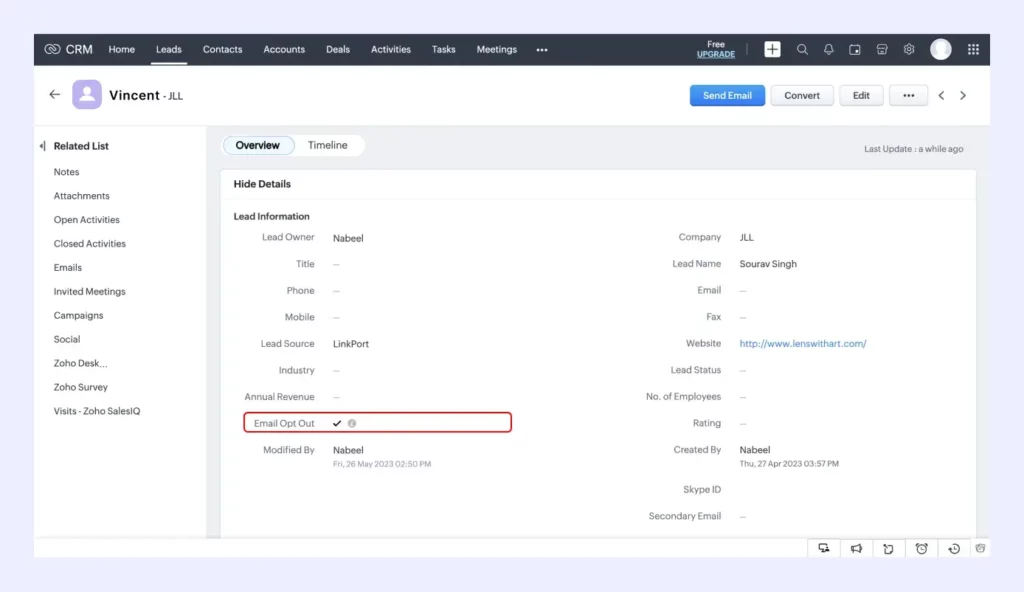Viewport: 1024px width, 592px height.
Task: Open Notes in the related list
Action: pyautogui.click(x=66, y=172)
